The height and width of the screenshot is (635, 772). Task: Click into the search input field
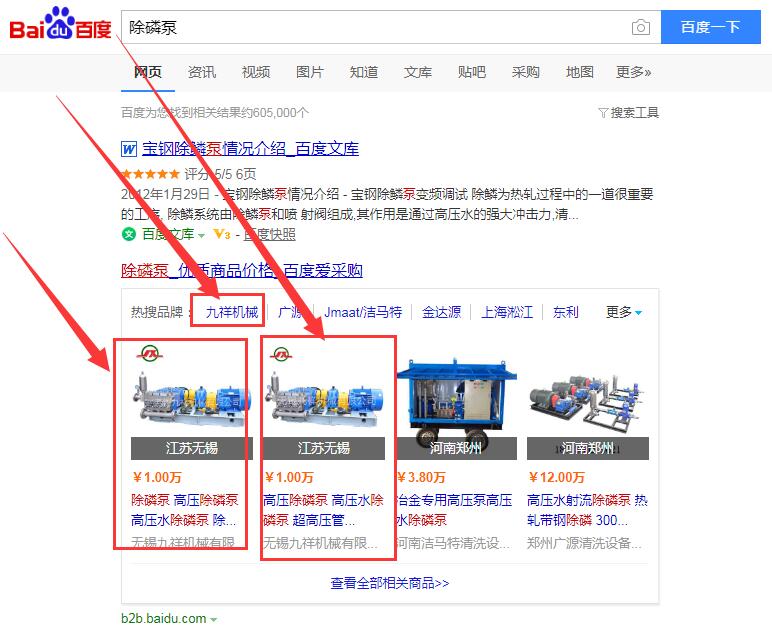(376, 27)
